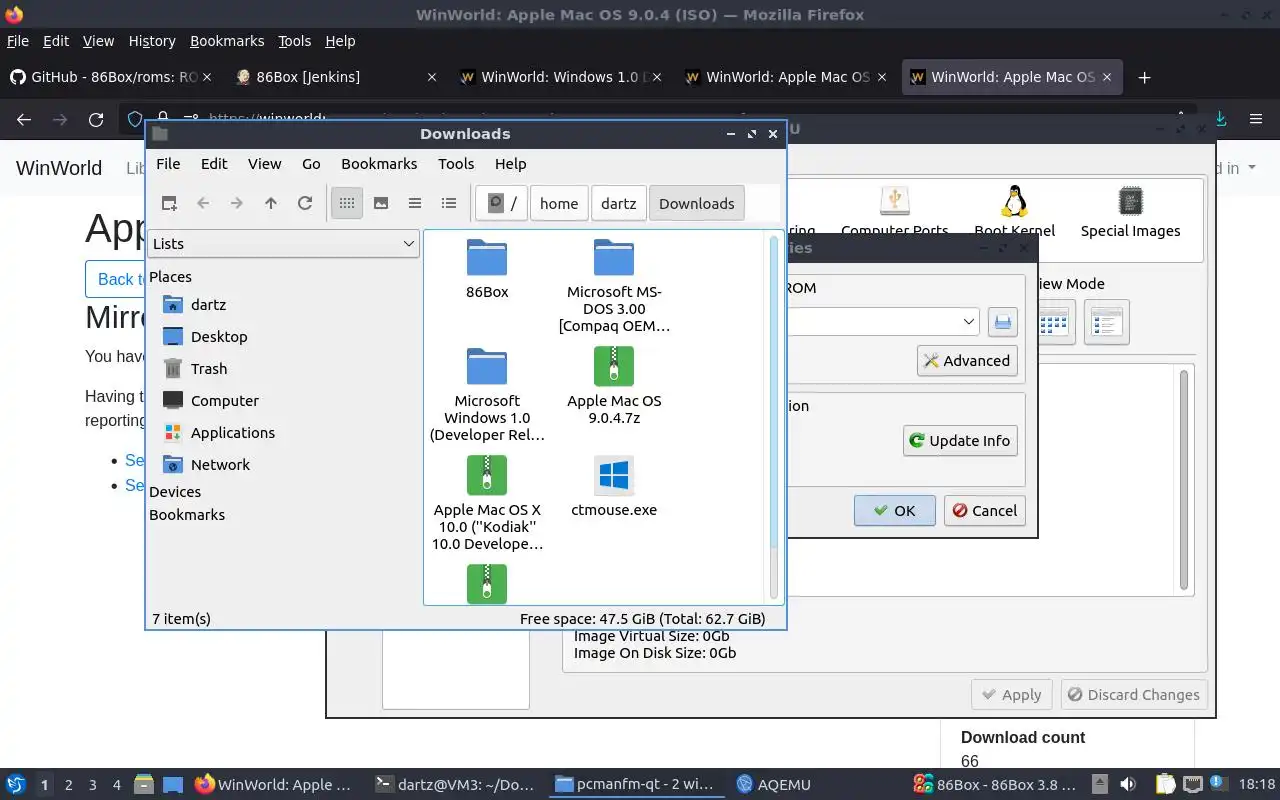
Task: Click the Downloads path segment
Action: point(697,203)
